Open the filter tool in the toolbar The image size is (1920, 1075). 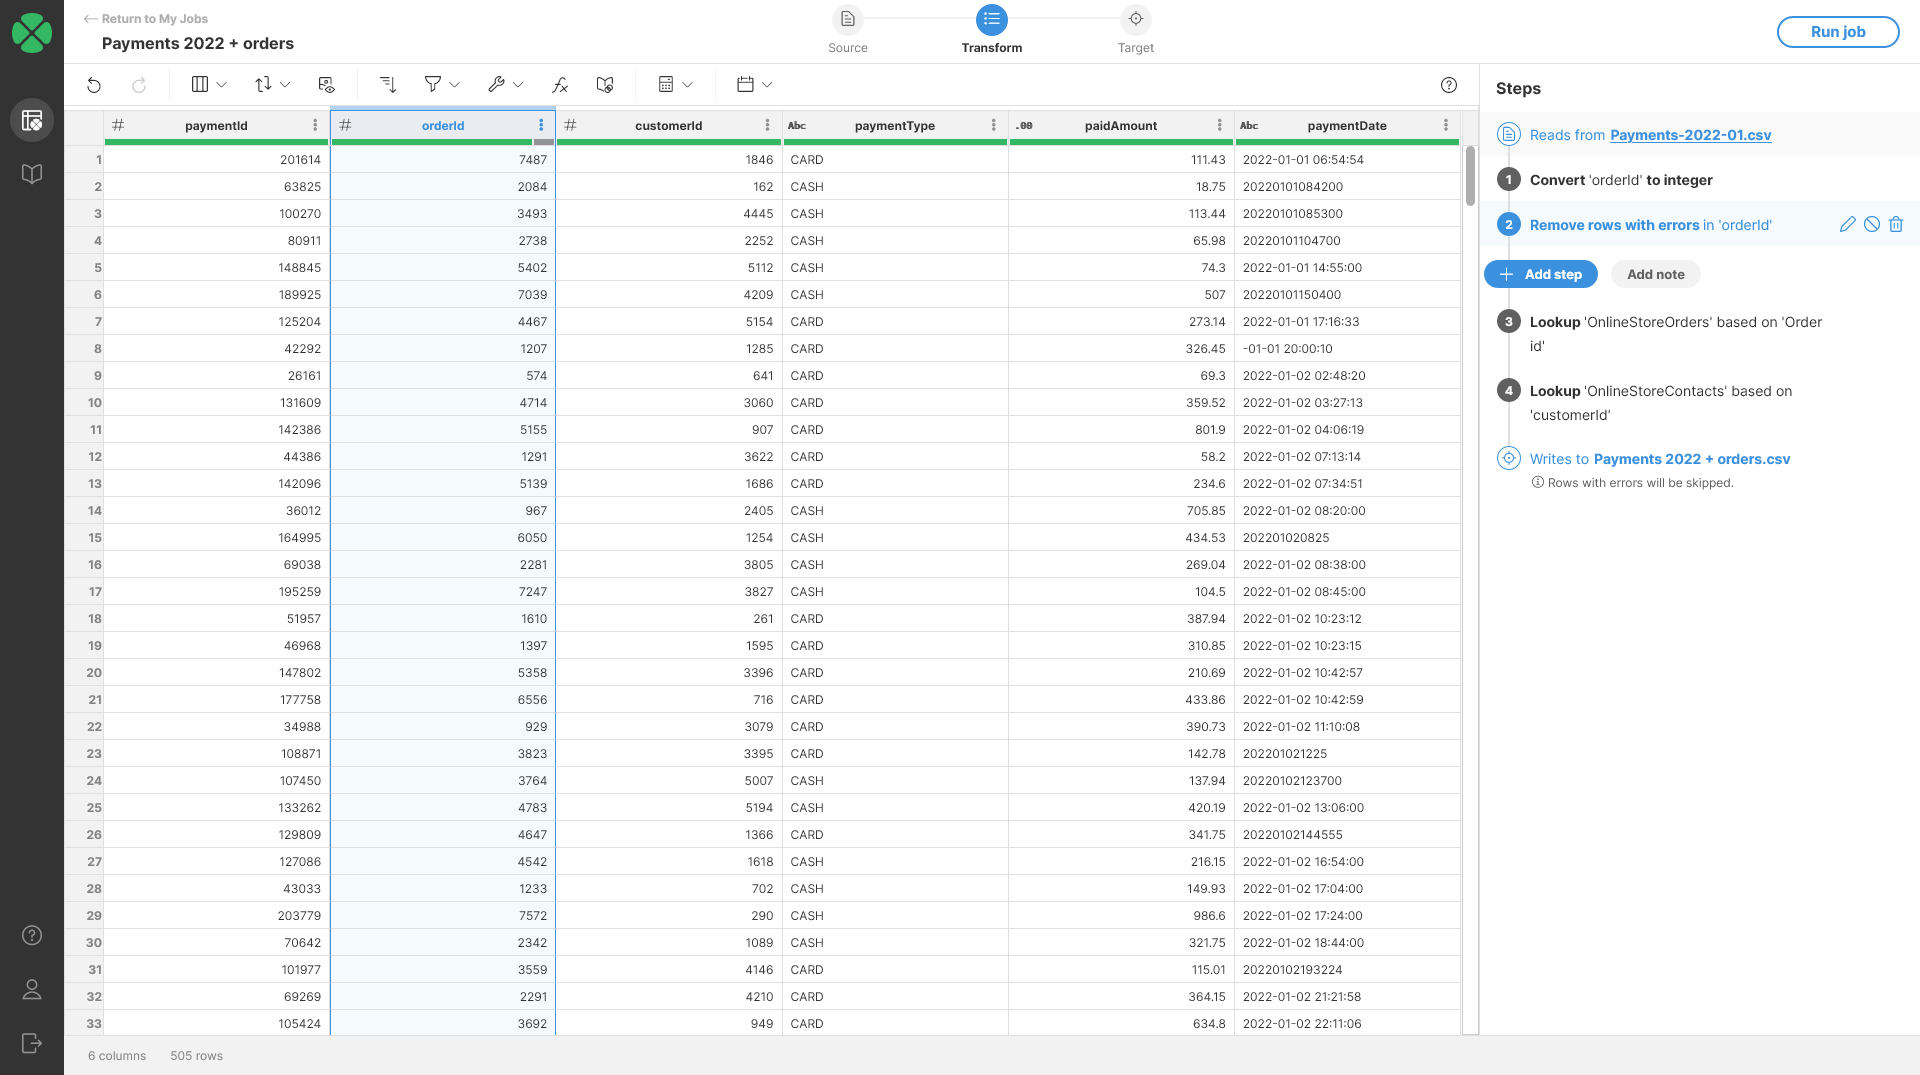pos(434,84)
